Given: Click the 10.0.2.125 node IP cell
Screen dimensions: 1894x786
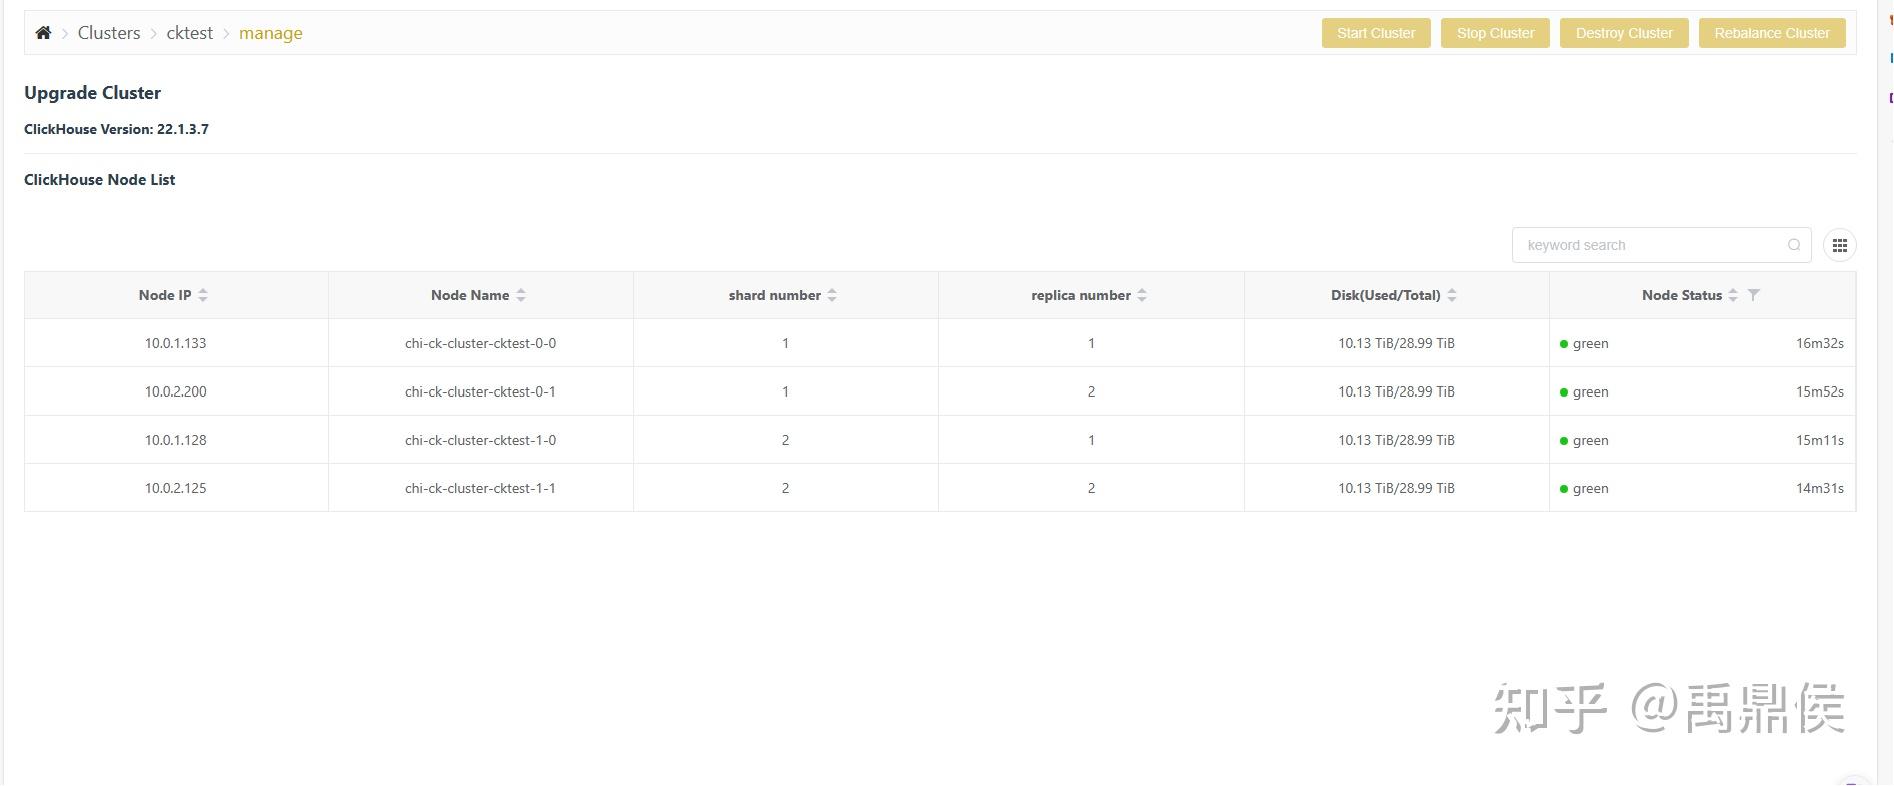Looking at the screenshot, I should point(175,488).
